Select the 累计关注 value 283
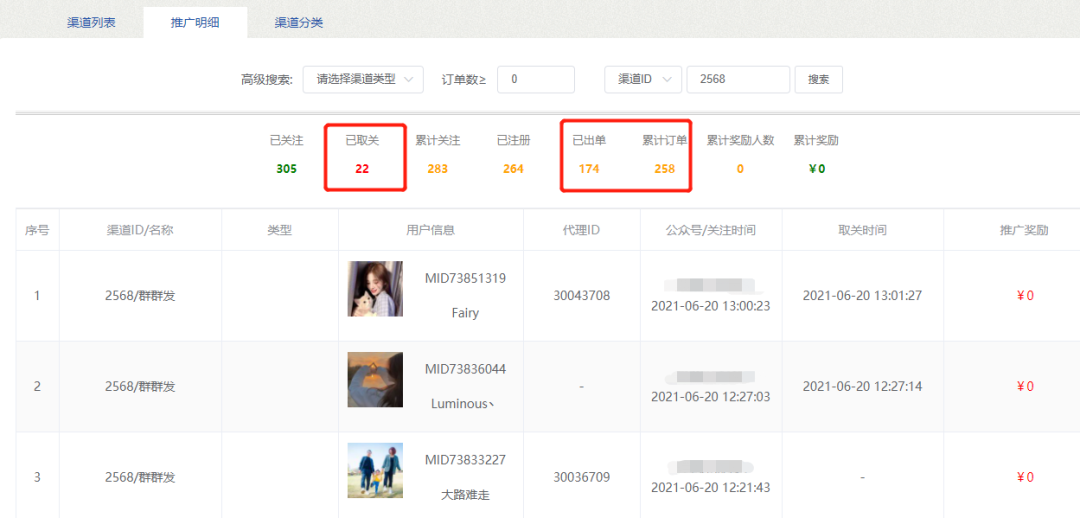The image size is (1080, 518). click(x=437, y=169)
